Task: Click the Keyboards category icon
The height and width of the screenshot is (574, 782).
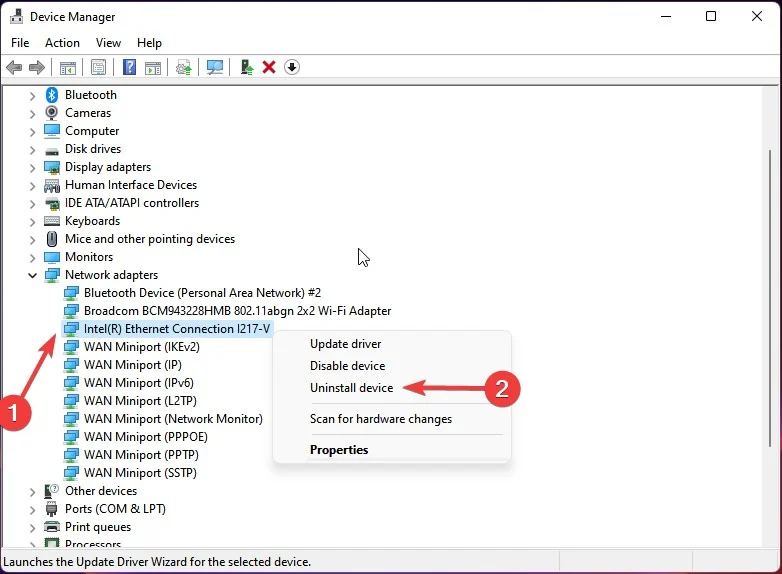Action: click(x=52, y=221)
